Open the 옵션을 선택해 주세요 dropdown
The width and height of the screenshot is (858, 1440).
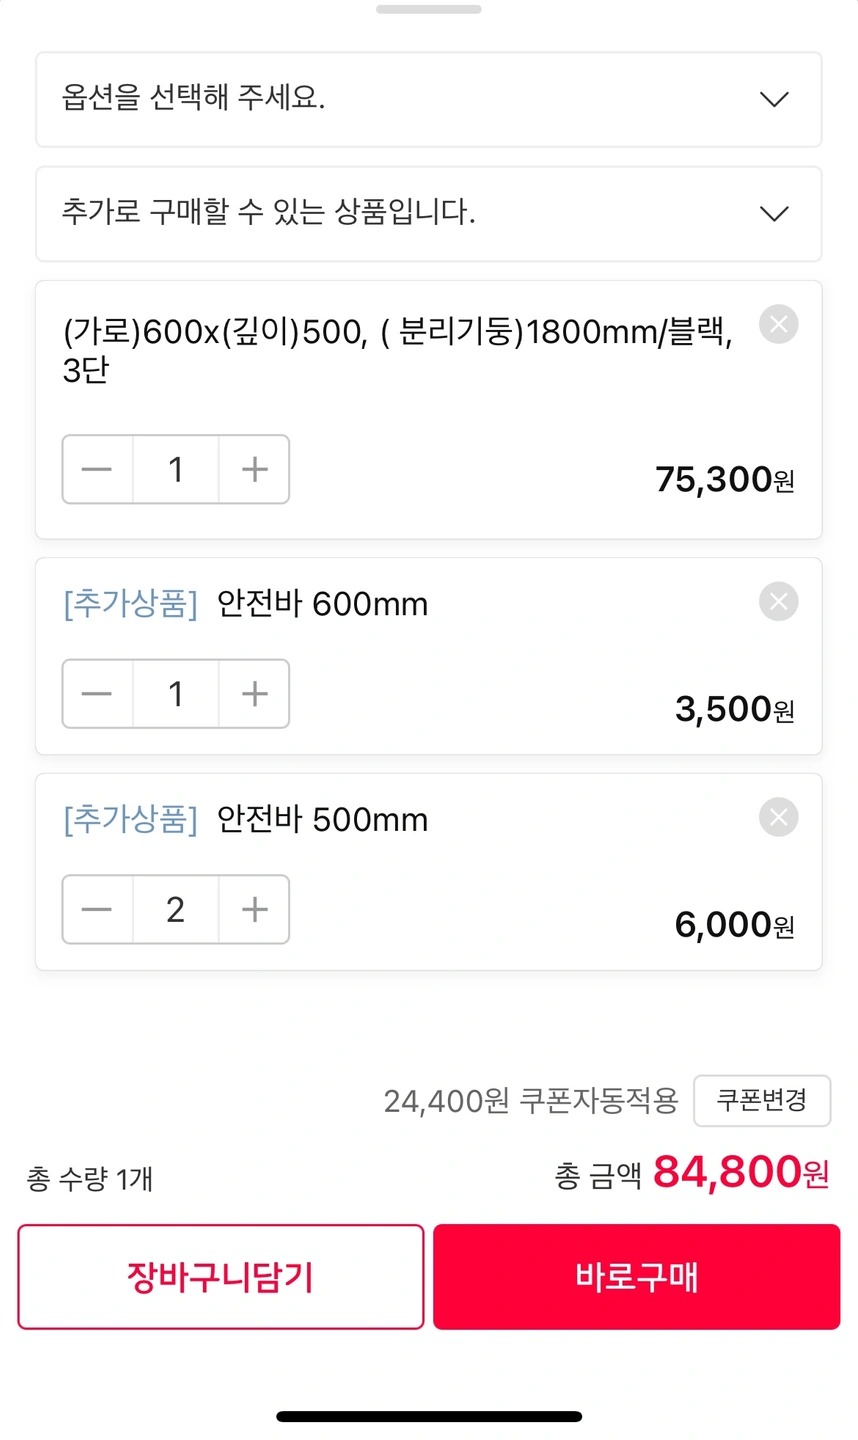pos(428,99)
